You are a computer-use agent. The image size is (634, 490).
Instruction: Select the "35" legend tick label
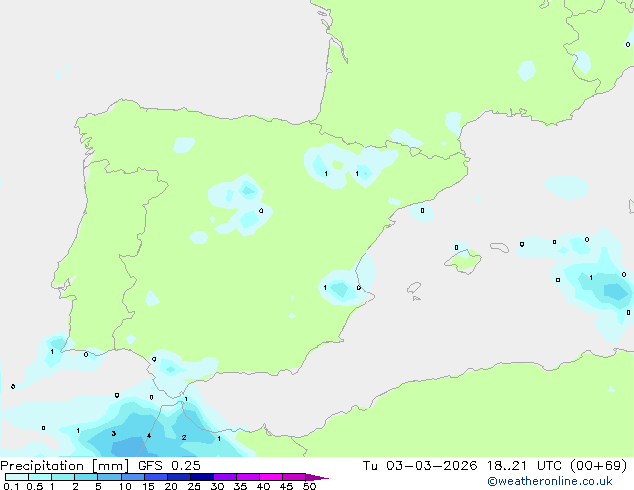click(240, 486)
